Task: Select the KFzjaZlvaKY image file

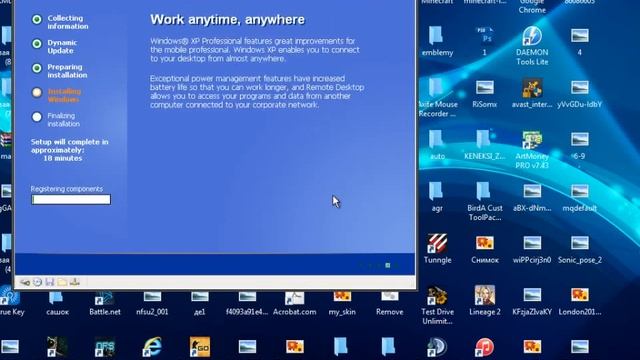Action: pyautogui.click(x=532, y=295)
